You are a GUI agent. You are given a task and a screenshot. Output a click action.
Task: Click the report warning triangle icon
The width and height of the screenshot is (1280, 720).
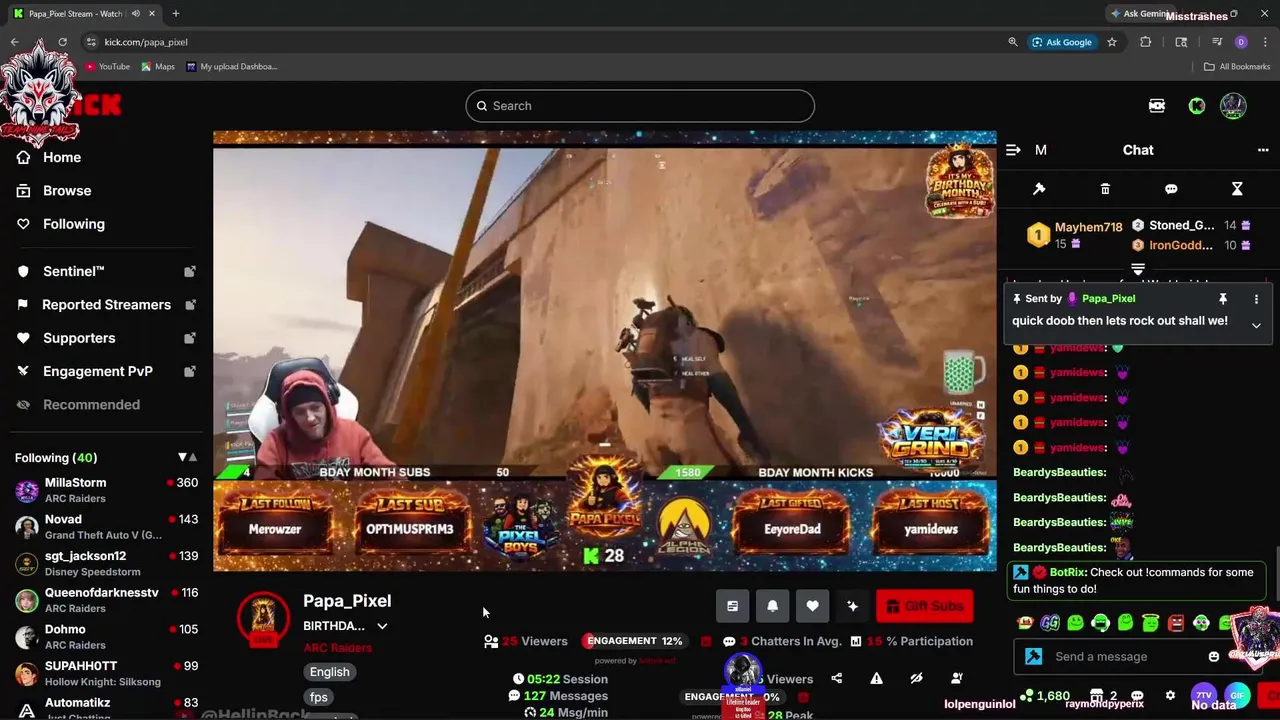pos(876,679)
